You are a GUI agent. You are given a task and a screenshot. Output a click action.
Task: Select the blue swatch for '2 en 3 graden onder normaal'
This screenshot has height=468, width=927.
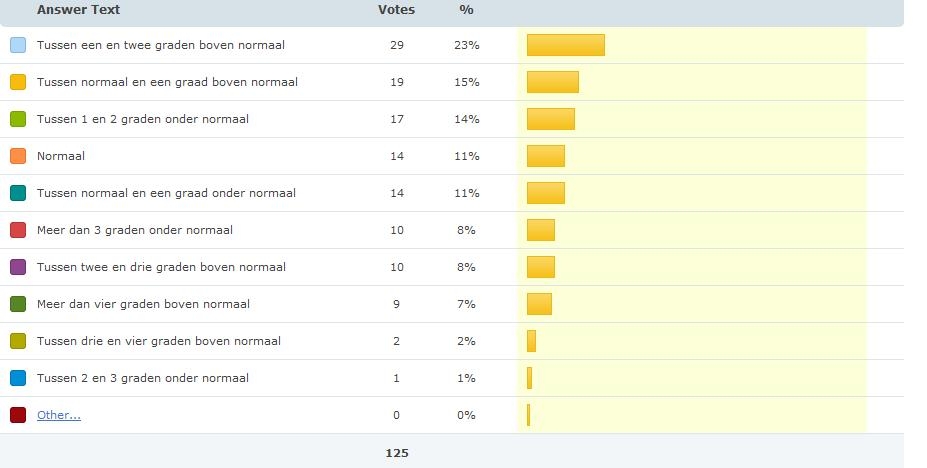[18, 378]
